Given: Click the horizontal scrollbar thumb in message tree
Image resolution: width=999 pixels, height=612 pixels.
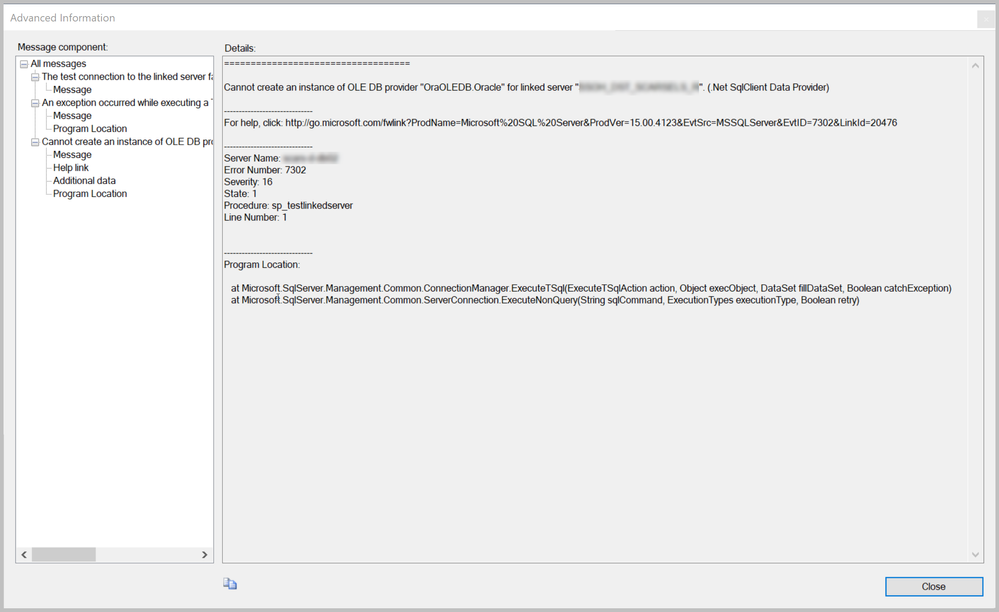Looking at the screenshot, I should tap(64, 555).
